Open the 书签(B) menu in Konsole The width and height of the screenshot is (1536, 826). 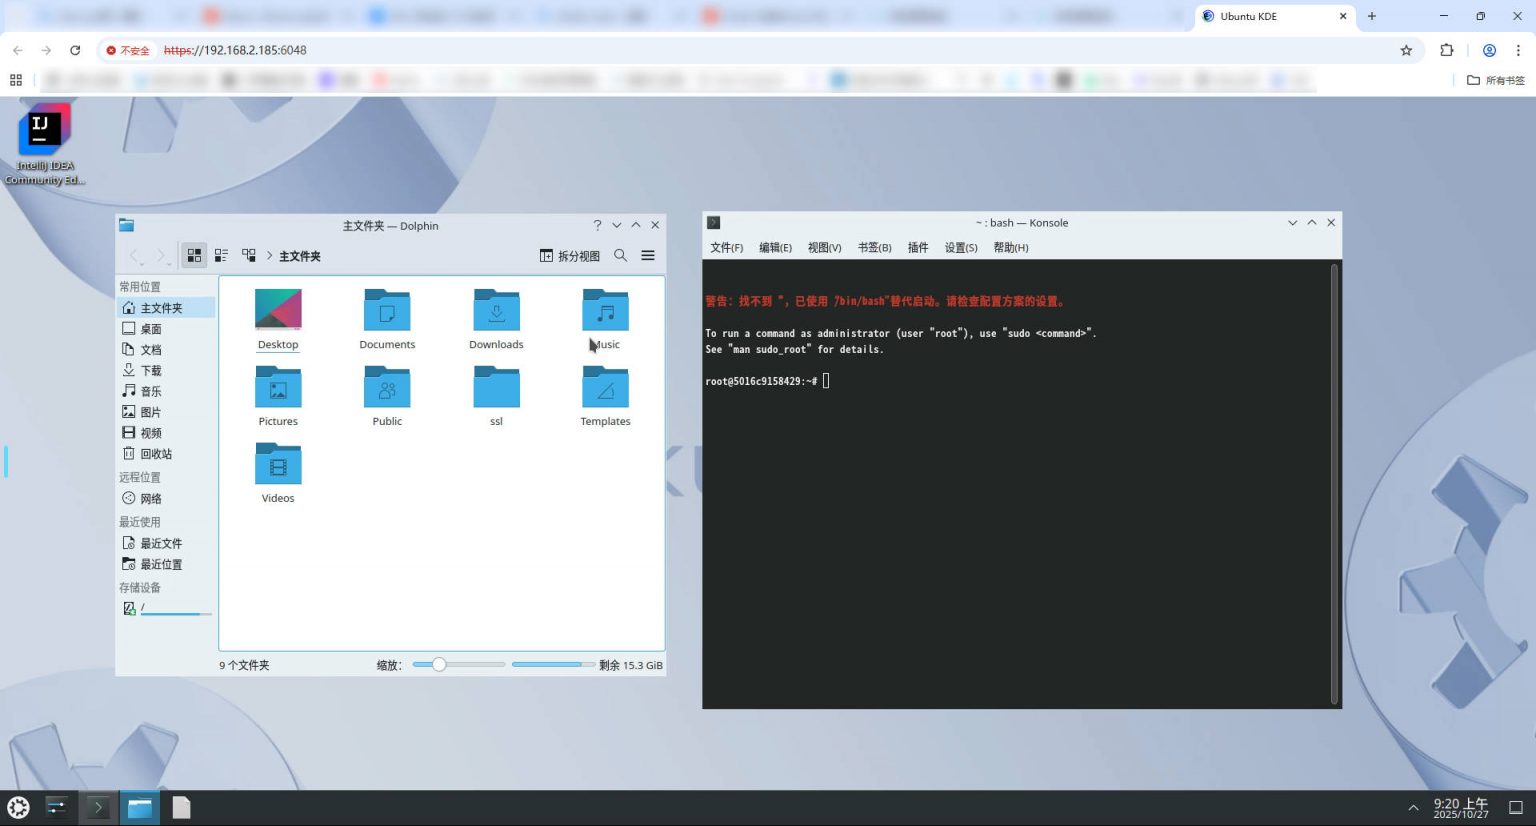coord(874,247)
